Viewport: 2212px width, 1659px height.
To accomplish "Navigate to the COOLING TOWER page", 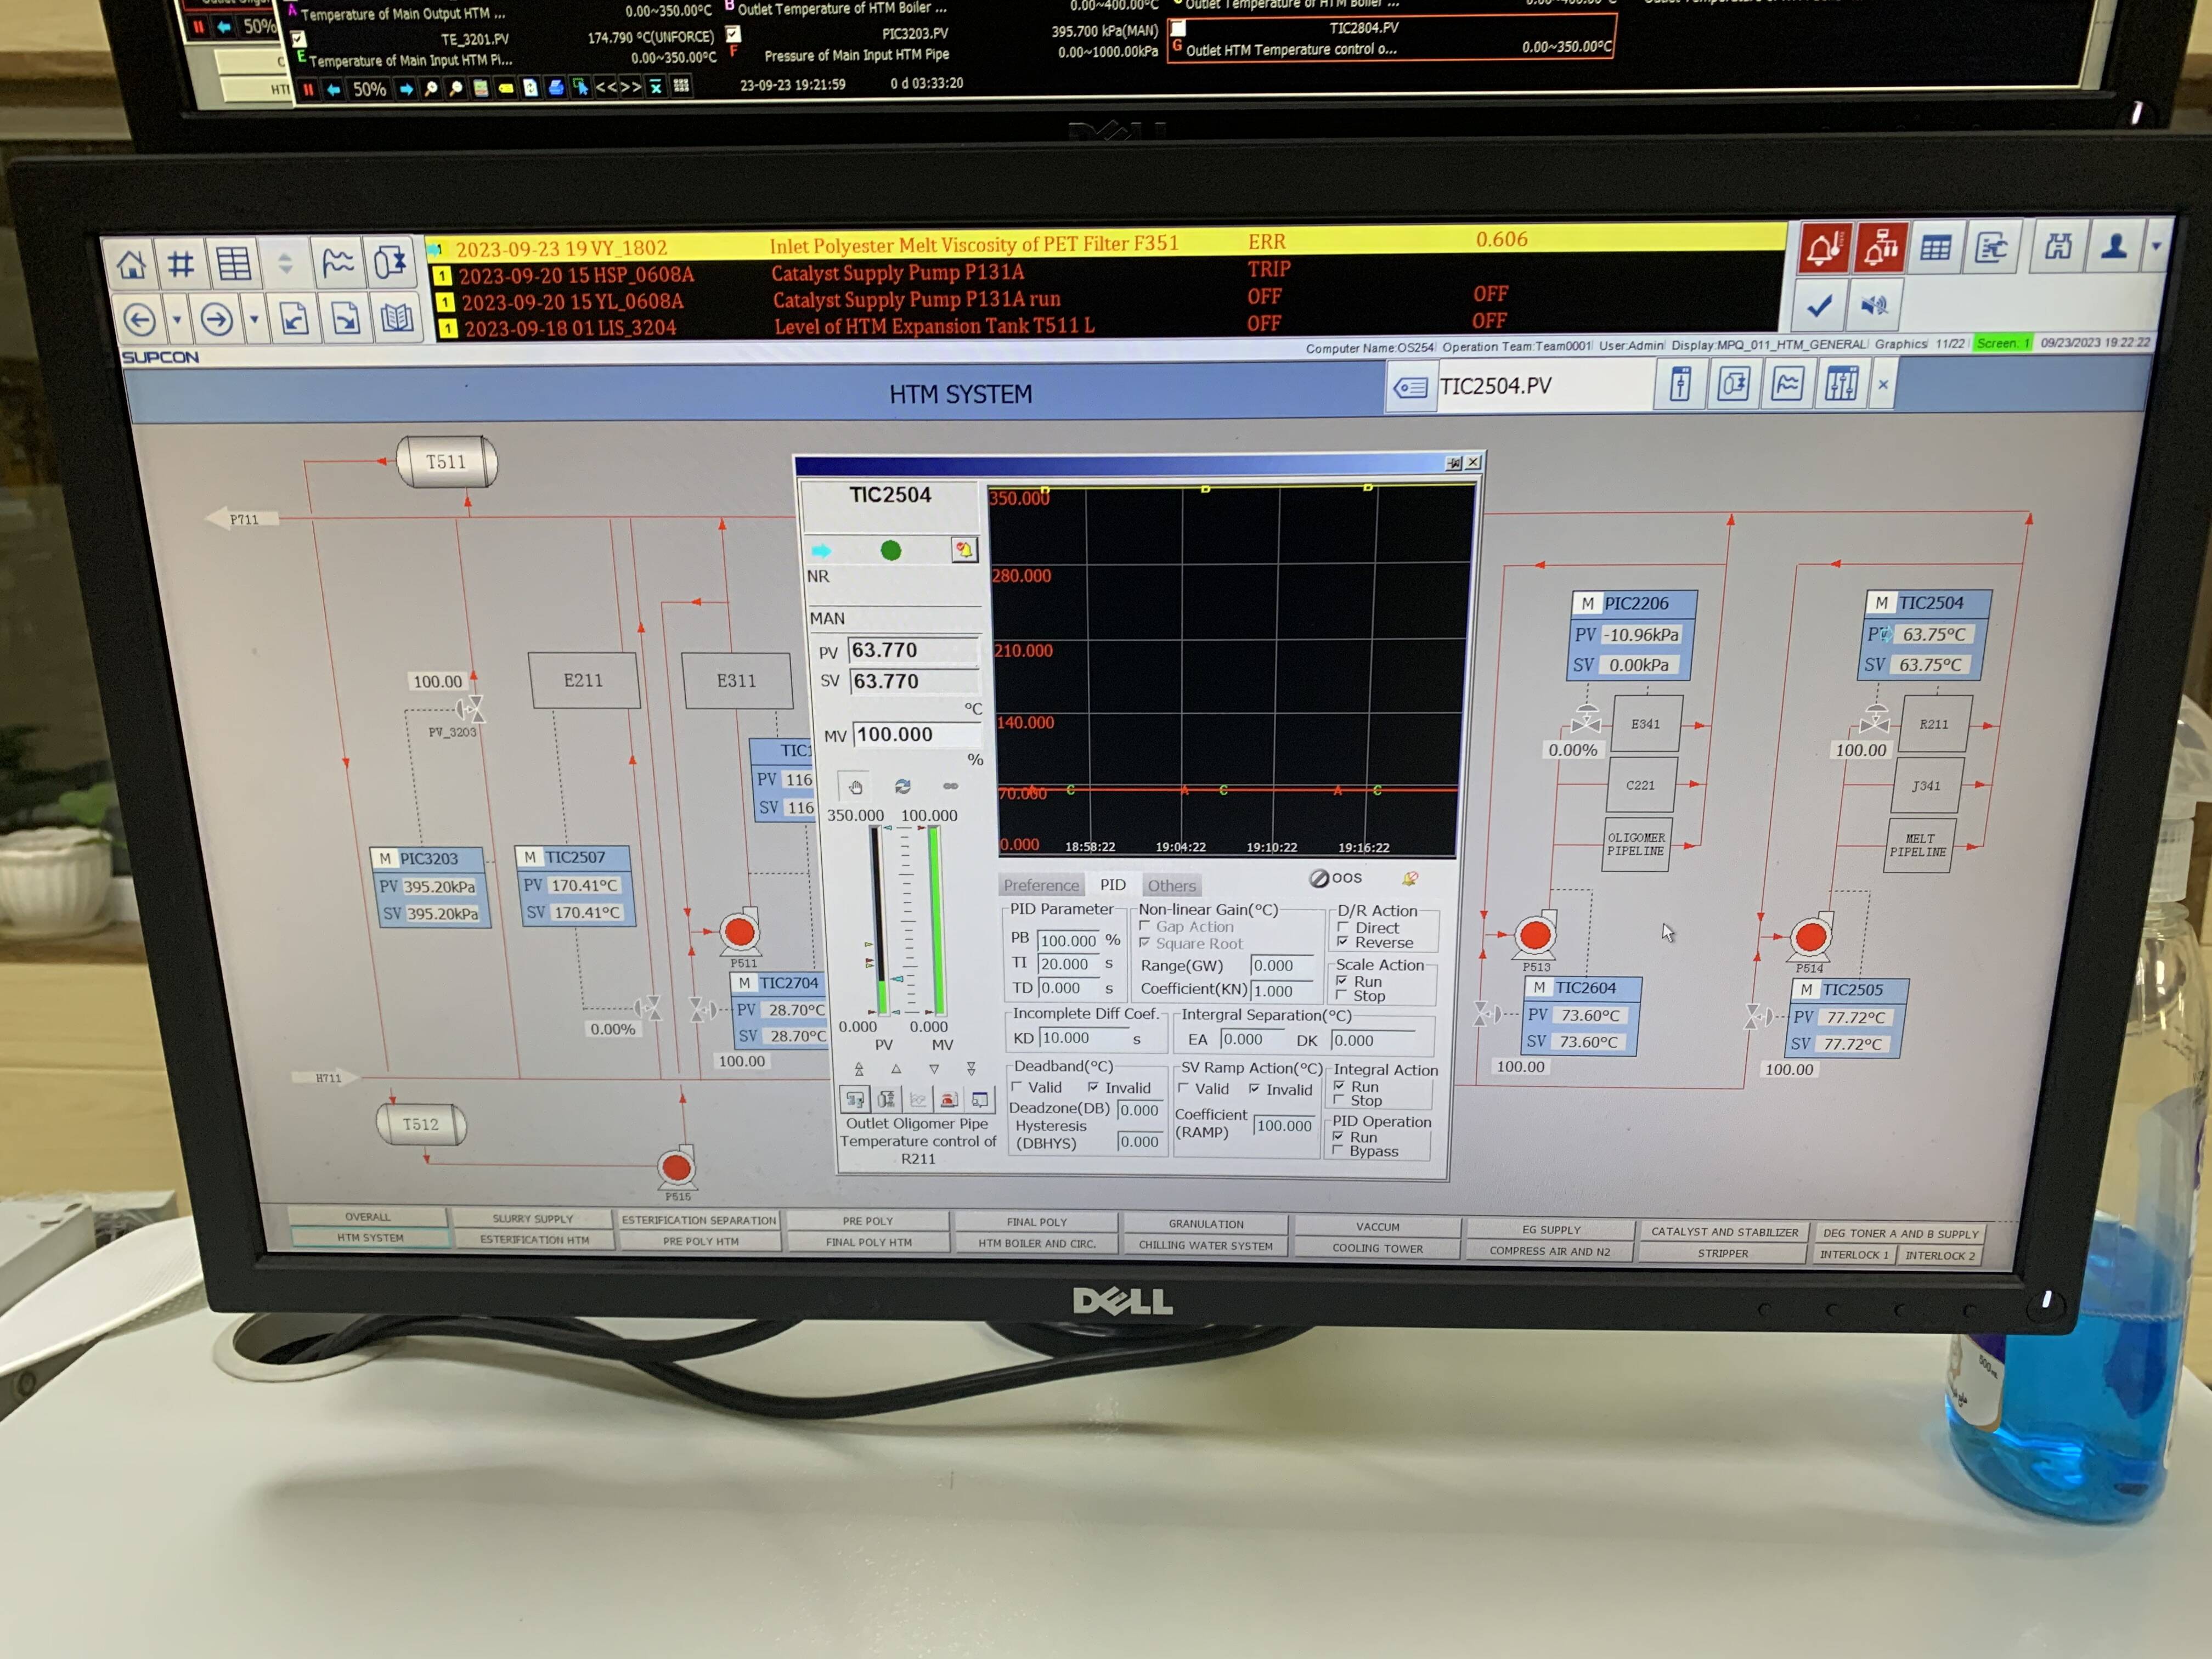I will [1377, 1248].
